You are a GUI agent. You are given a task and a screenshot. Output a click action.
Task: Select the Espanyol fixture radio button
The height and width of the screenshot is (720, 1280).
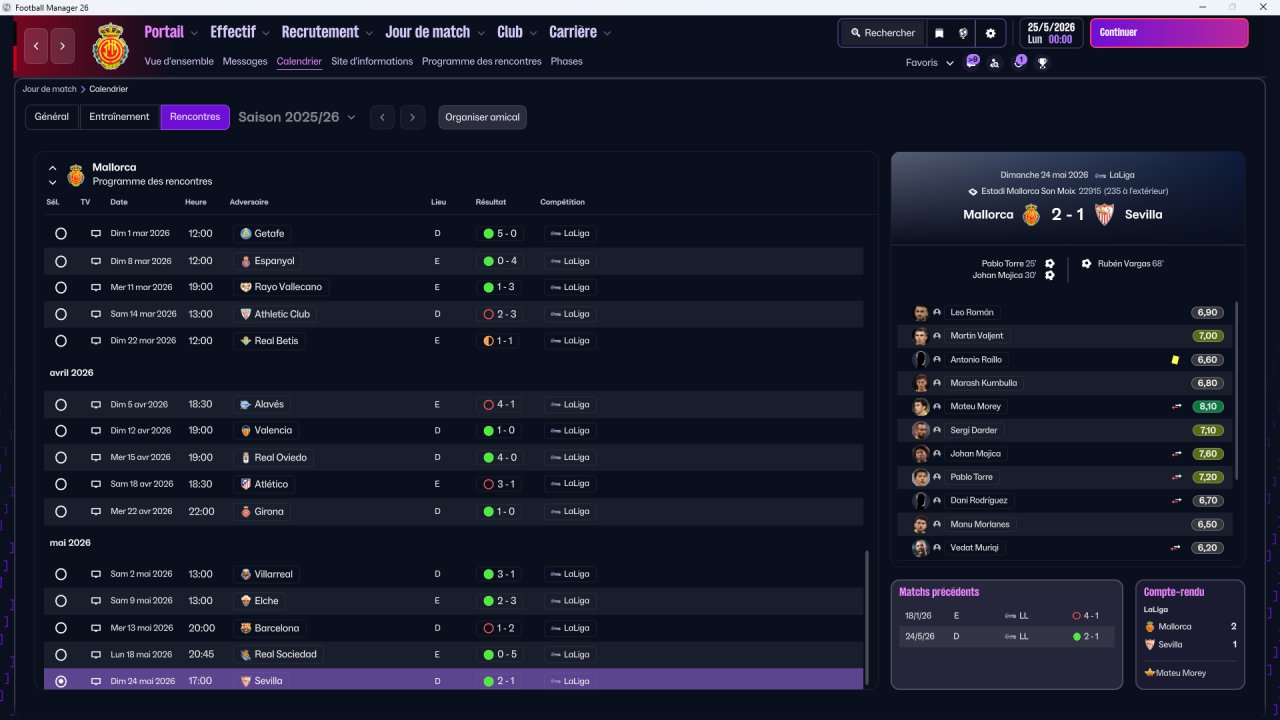tap(61, 261)
